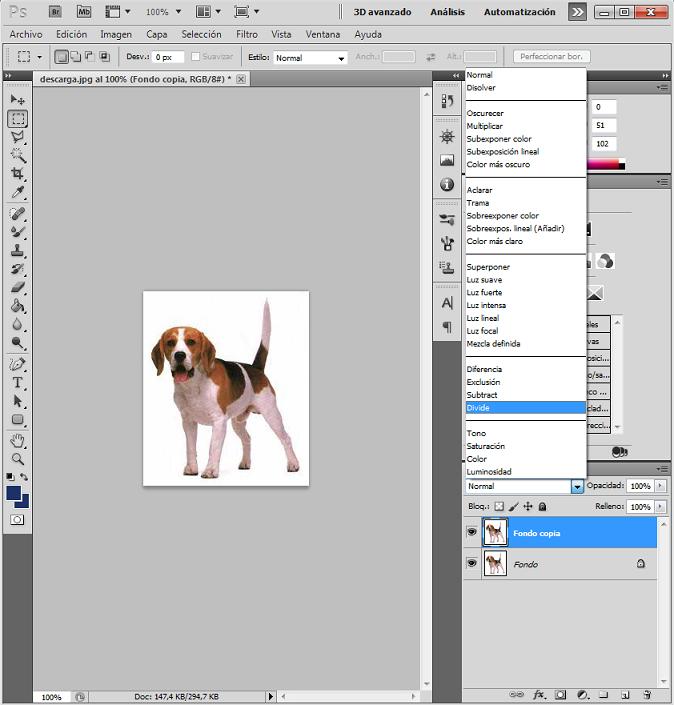Image resolution: width=674 pixels, height=705 pixels.
Task: Select the Eraser tool
Action: coord(18,287)
